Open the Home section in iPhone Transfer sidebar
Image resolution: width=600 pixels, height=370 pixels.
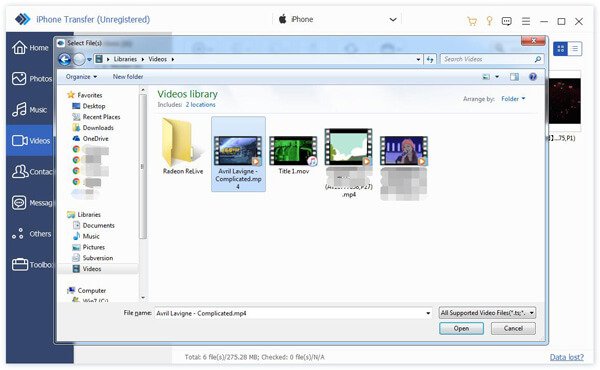(30, 48)
